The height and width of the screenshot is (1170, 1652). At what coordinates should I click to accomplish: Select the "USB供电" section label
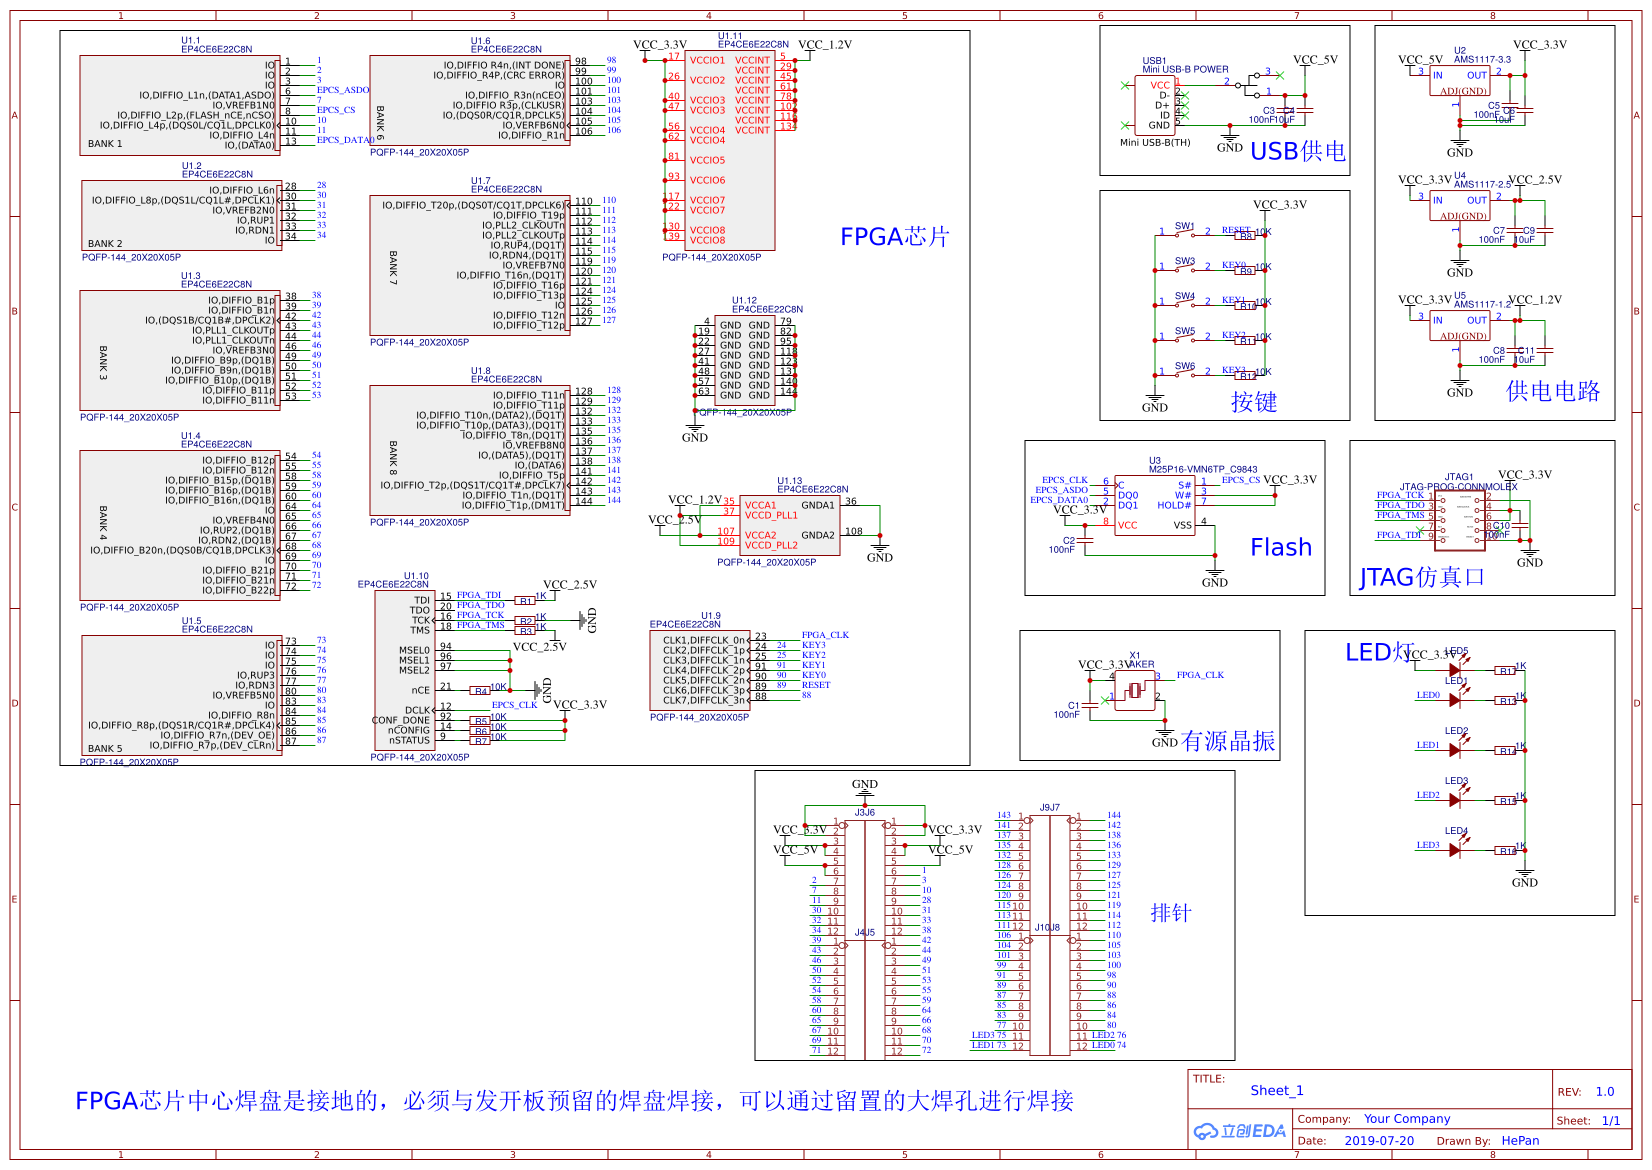tap(1298, 152)
